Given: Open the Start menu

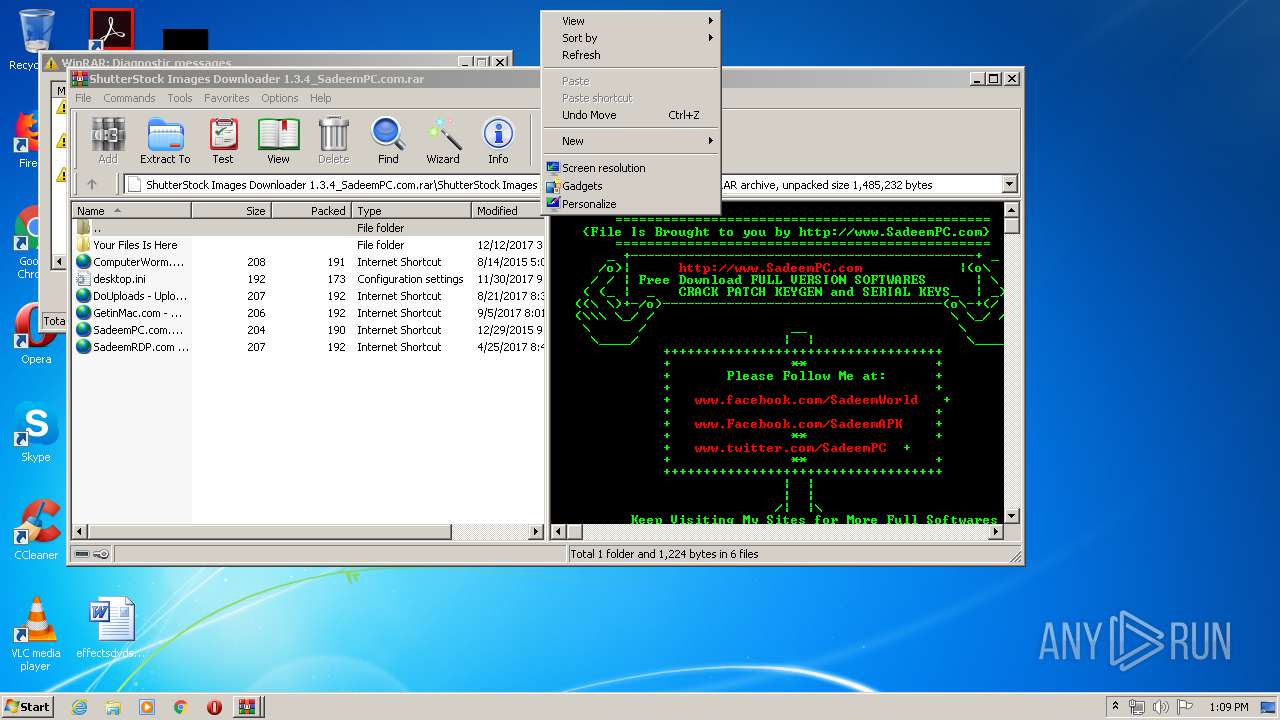Looking at the screenshot, I should (x=27, y=706).
